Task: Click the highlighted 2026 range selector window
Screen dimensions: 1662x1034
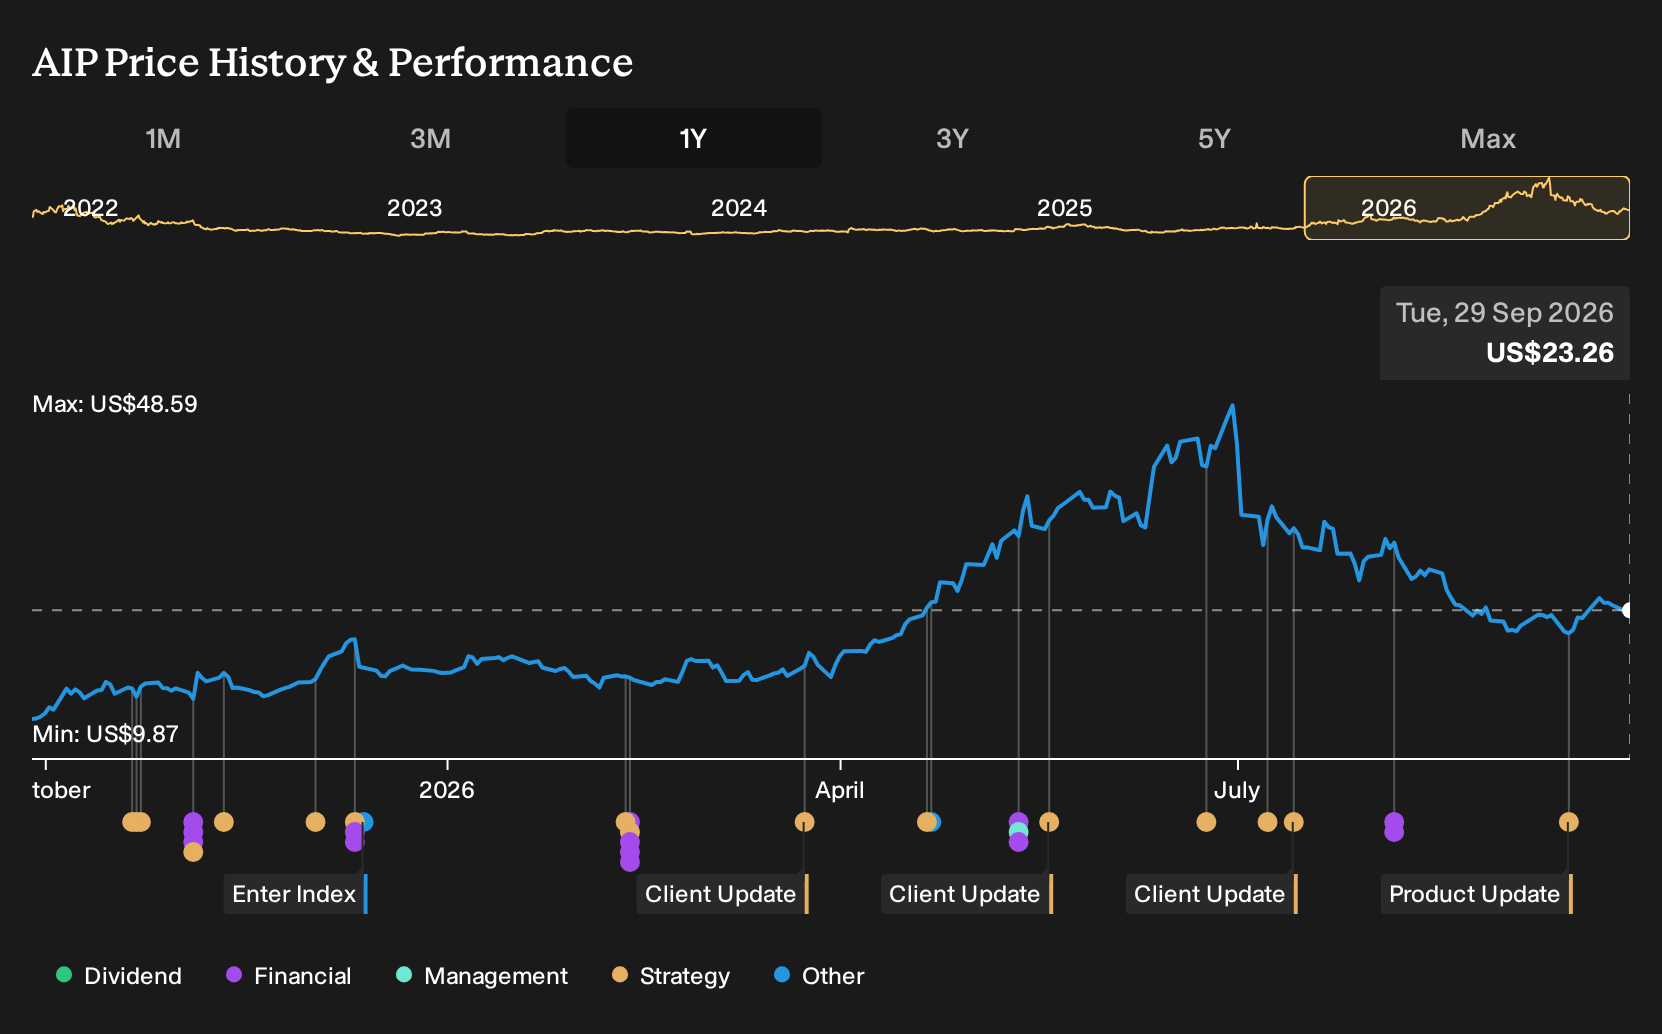Action: point(1467,208)
